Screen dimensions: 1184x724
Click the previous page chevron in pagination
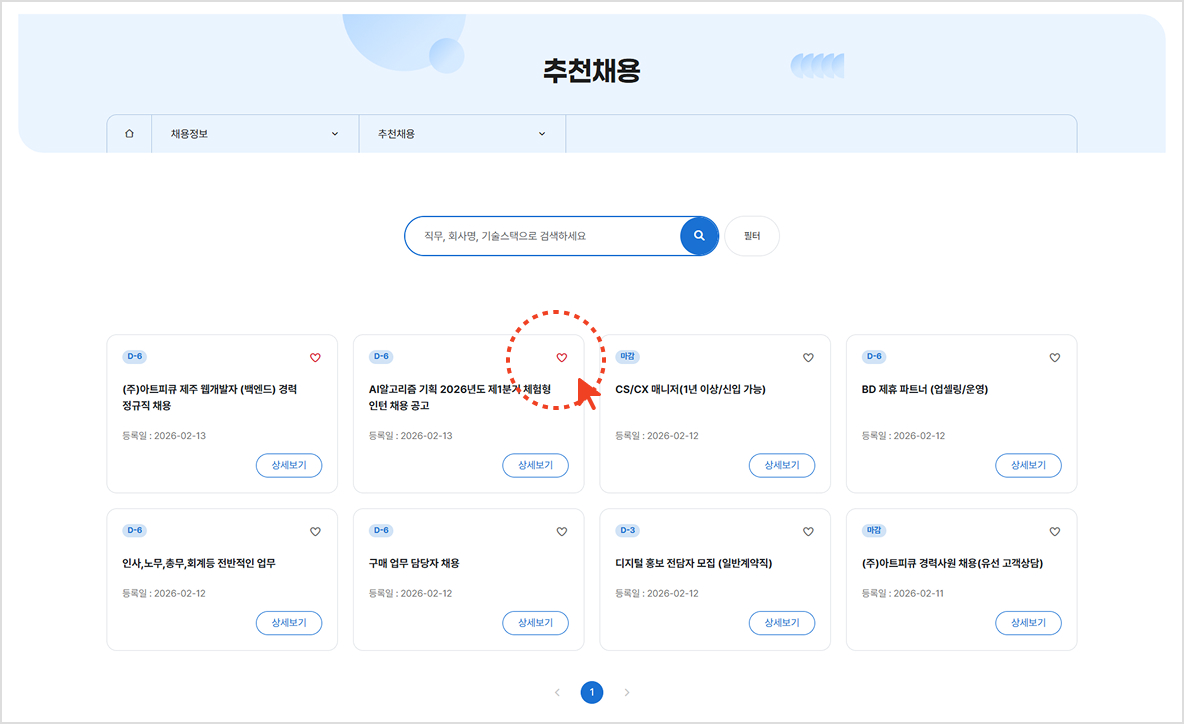pos(557,692)
